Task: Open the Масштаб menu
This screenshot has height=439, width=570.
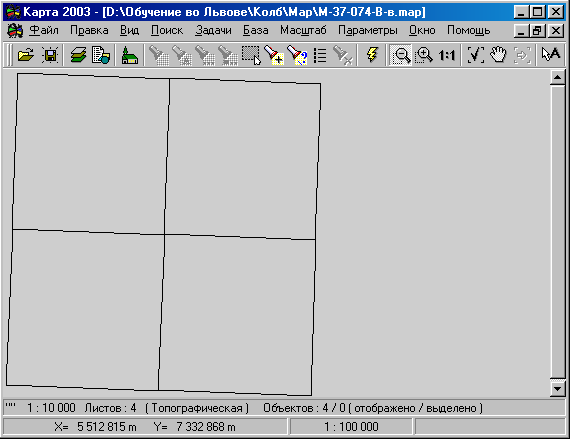Action: (303, 31)
